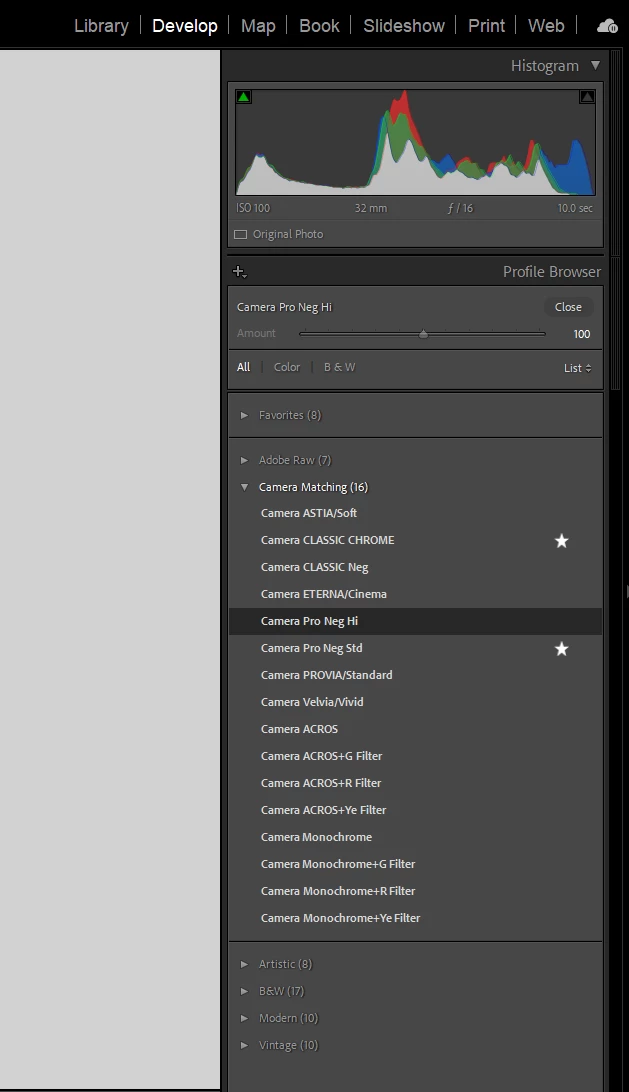
Task: Adjust the profile Amount slider handle
Action: coord(423,334)
